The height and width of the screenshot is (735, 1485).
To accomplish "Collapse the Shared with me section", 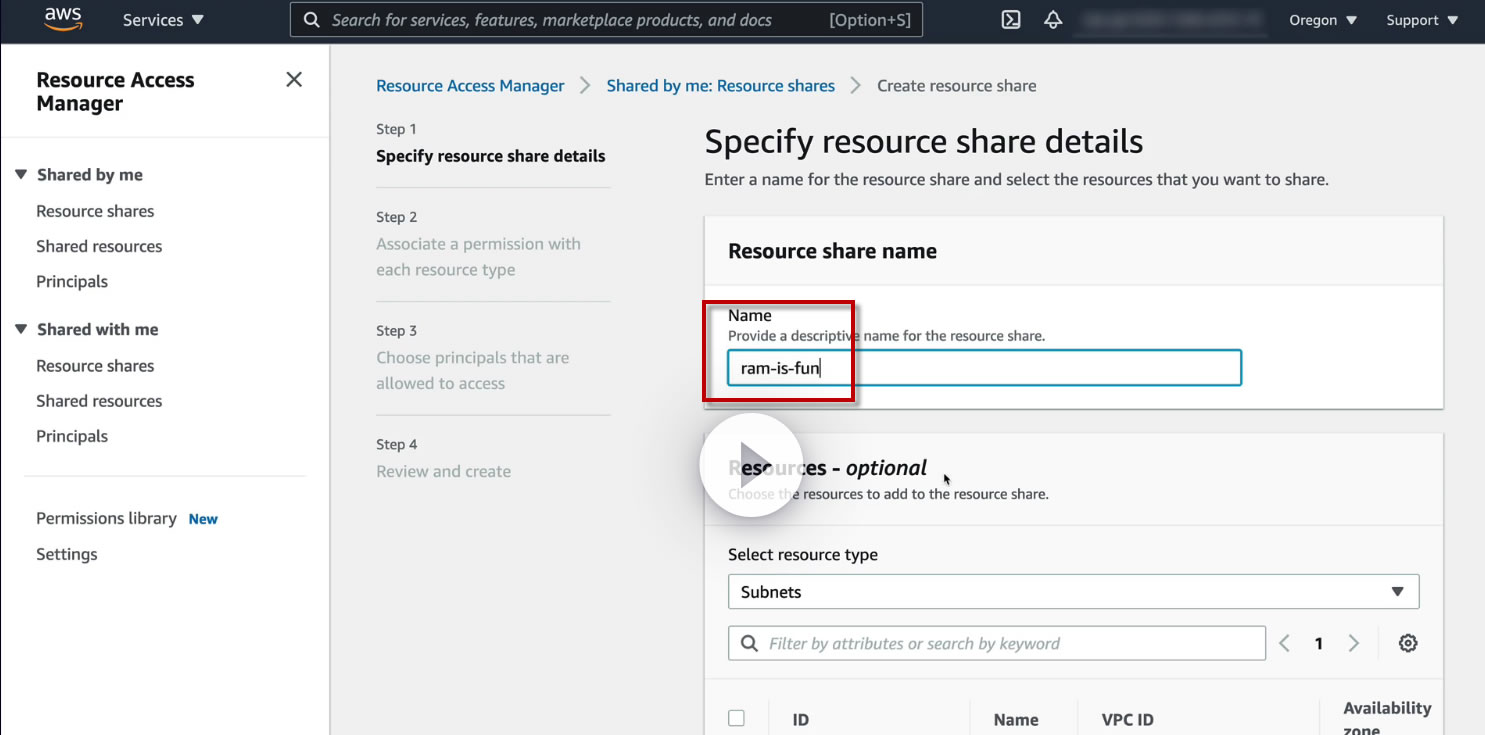I will [21, 330].
